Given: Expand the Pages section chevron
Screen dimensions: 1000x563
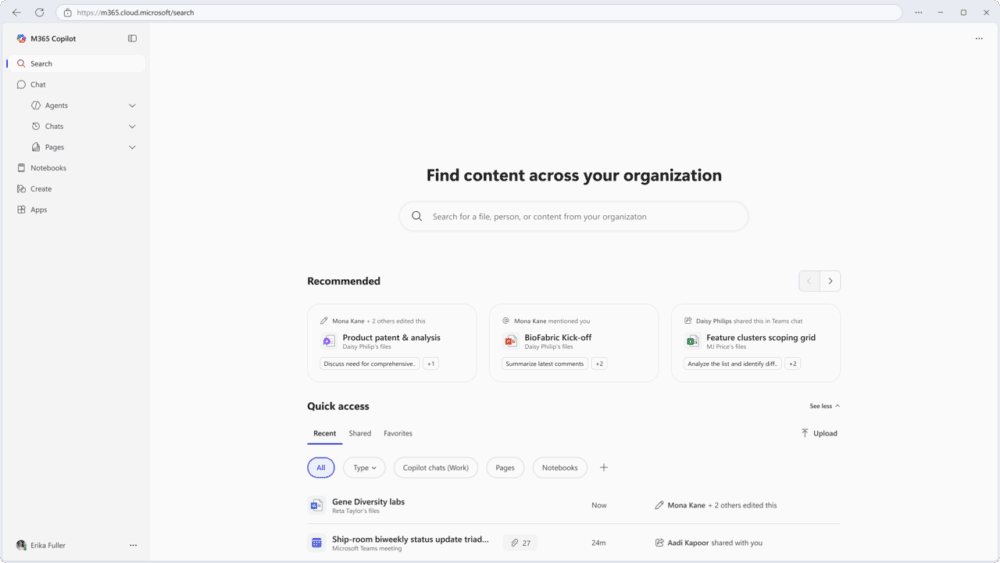Looking at the screenshot, I should tap(132, 147).
